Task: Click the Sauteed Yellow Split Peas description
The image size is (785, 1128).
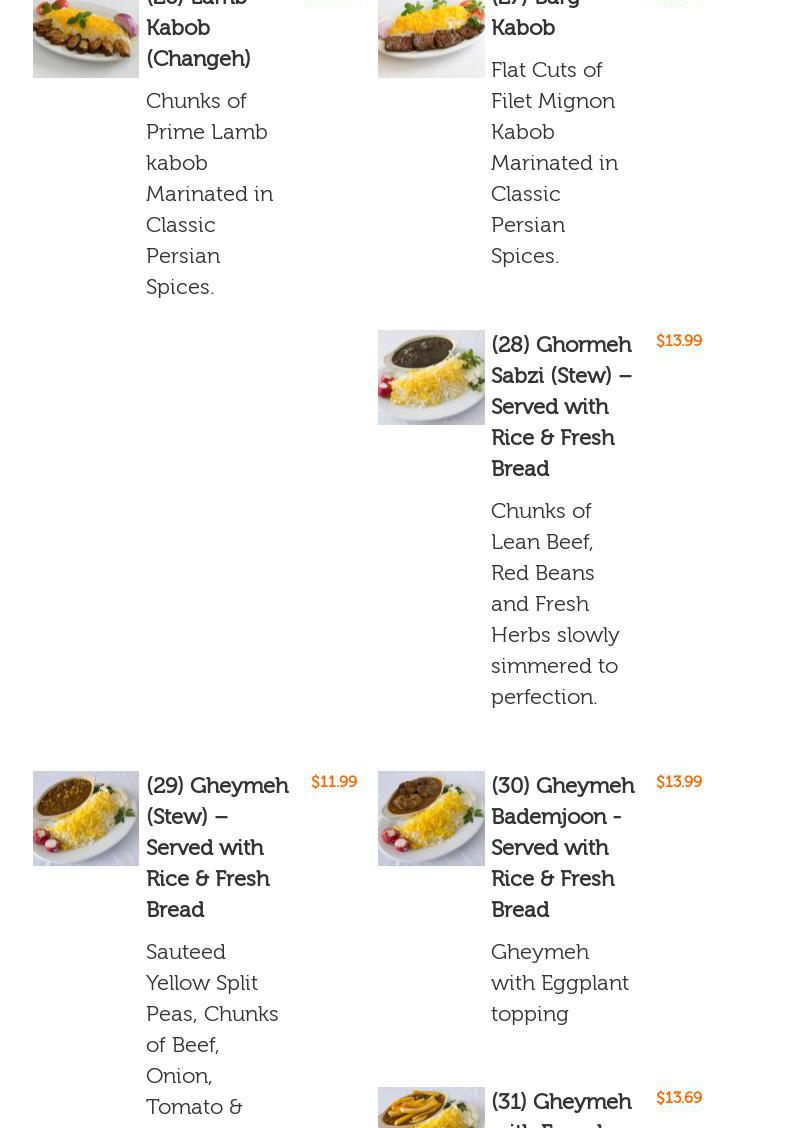Action: point(212,1028)
